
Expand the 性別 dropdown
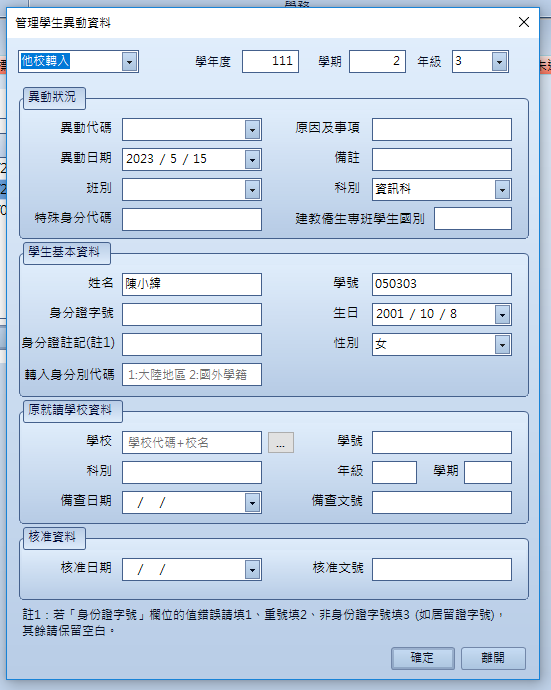(502, 345)
